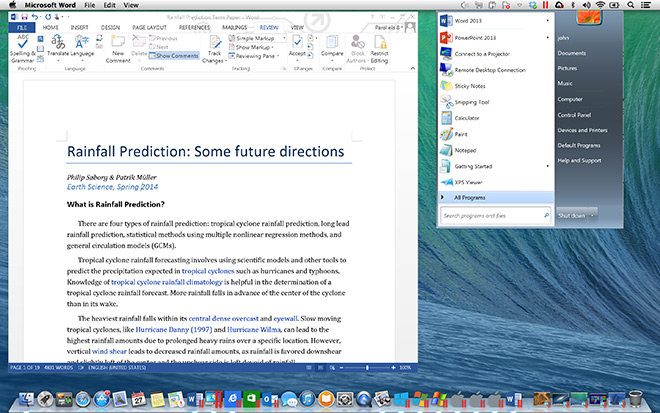
Task: Open Spotlight search in menu bar
Action: pos(631,5)
